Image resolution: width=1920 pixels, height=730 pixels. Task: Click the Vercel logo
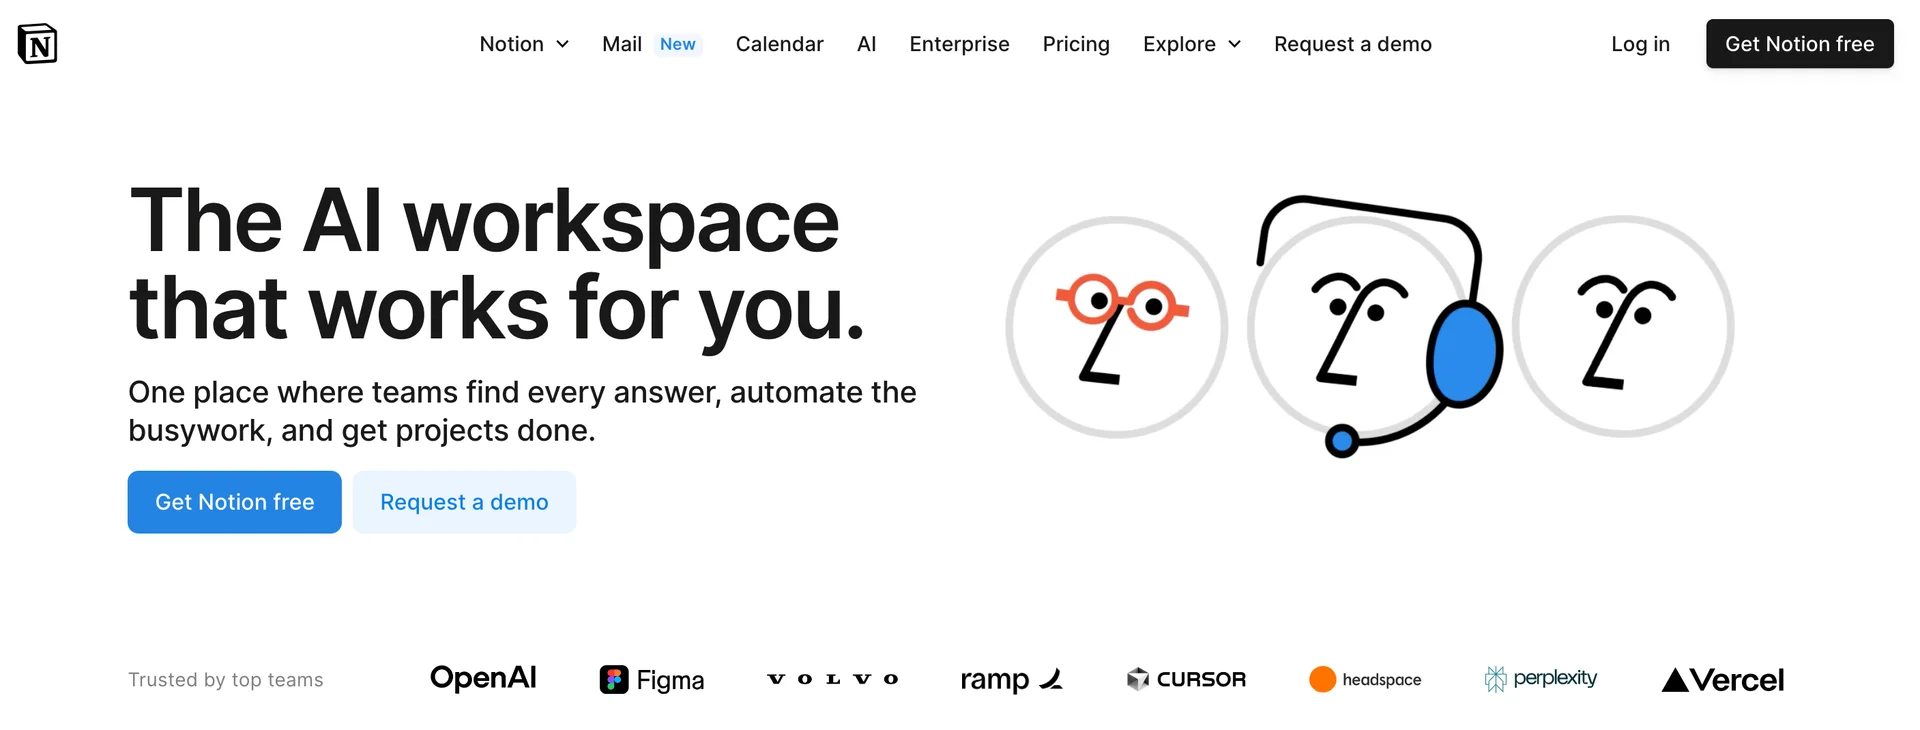pos(1723,680)
